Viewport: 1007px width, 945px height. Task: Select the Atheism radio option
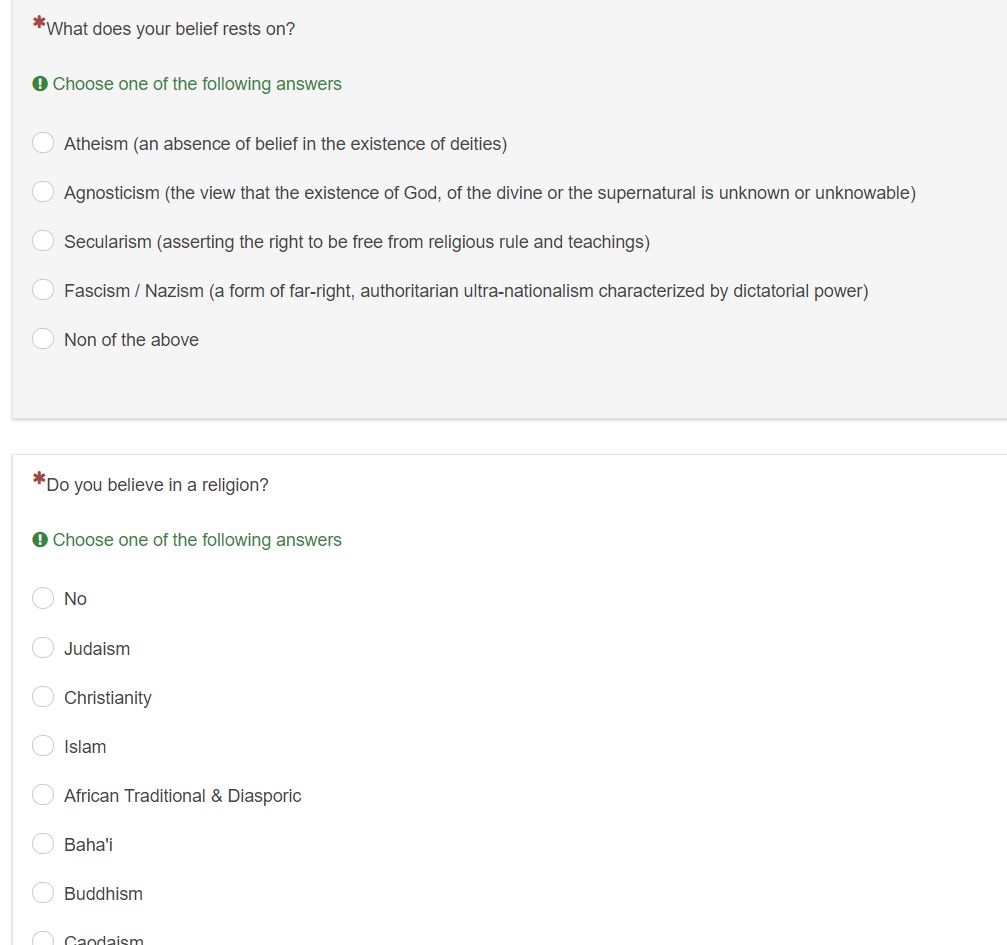pyautogui.click(x=43, y=143)
